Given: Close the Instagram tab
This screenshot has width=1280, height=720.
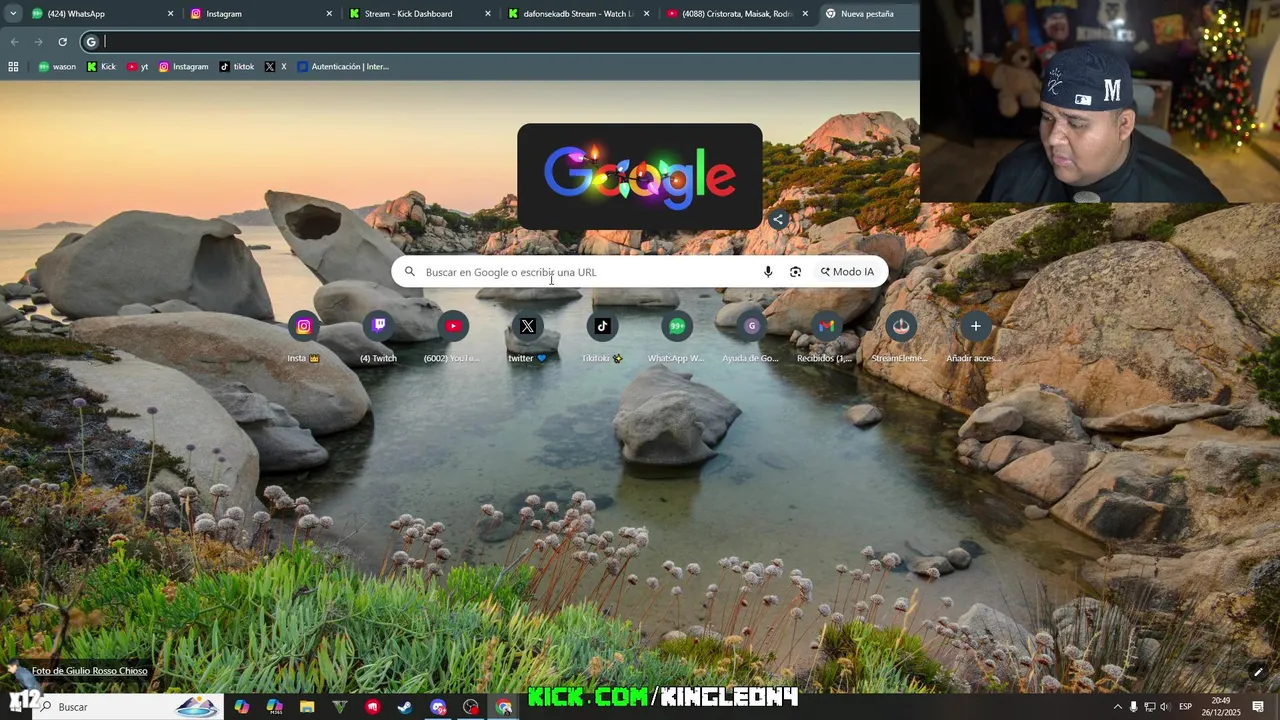Looking at the screenshot, I should coord(329,14).
